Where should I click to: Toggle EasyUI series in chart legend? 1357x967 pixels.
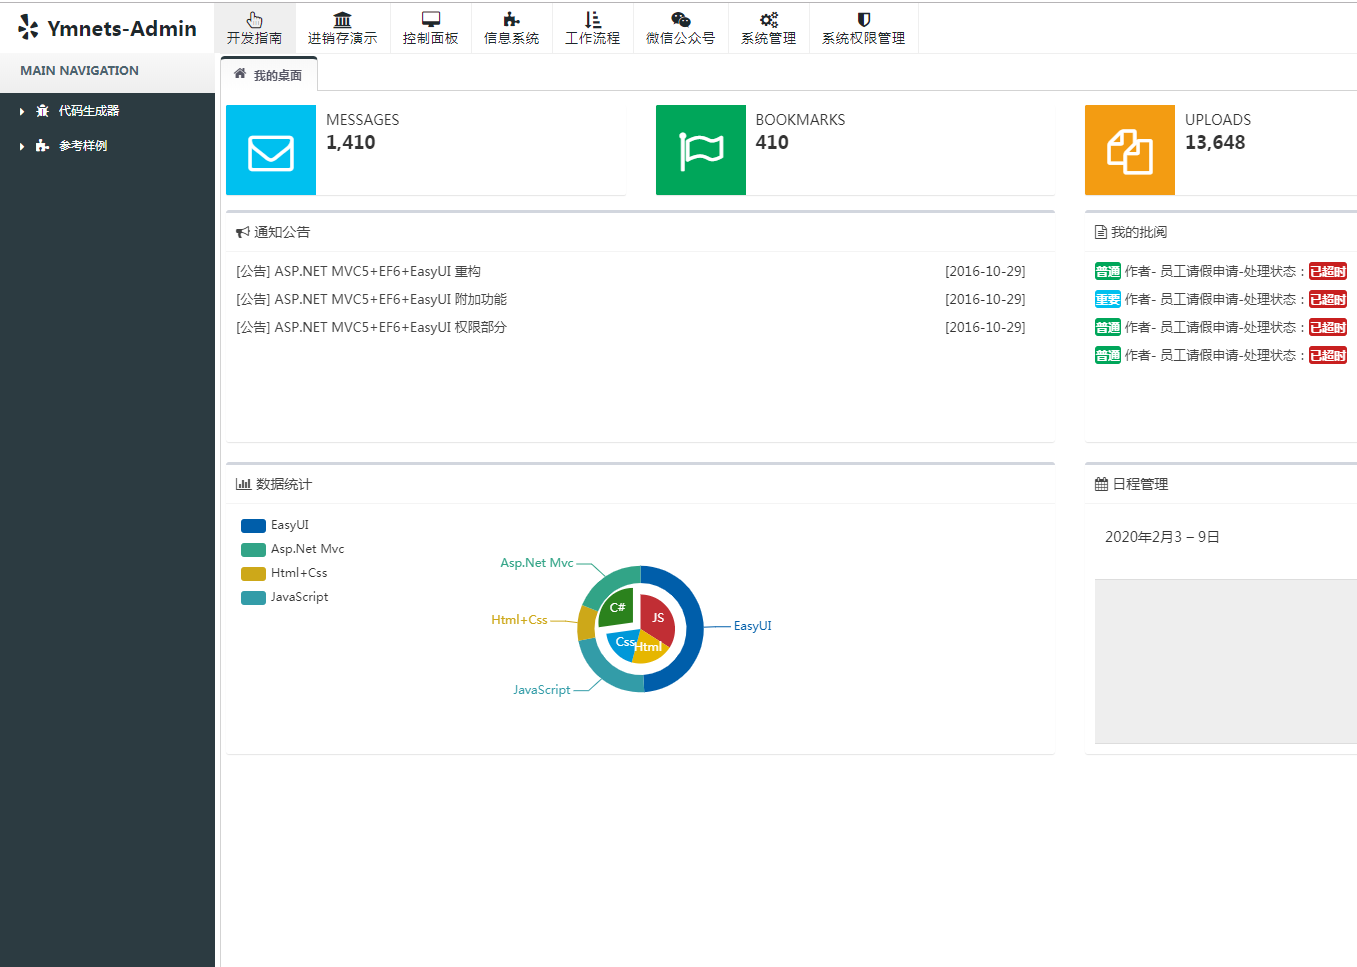pos(254,525)
